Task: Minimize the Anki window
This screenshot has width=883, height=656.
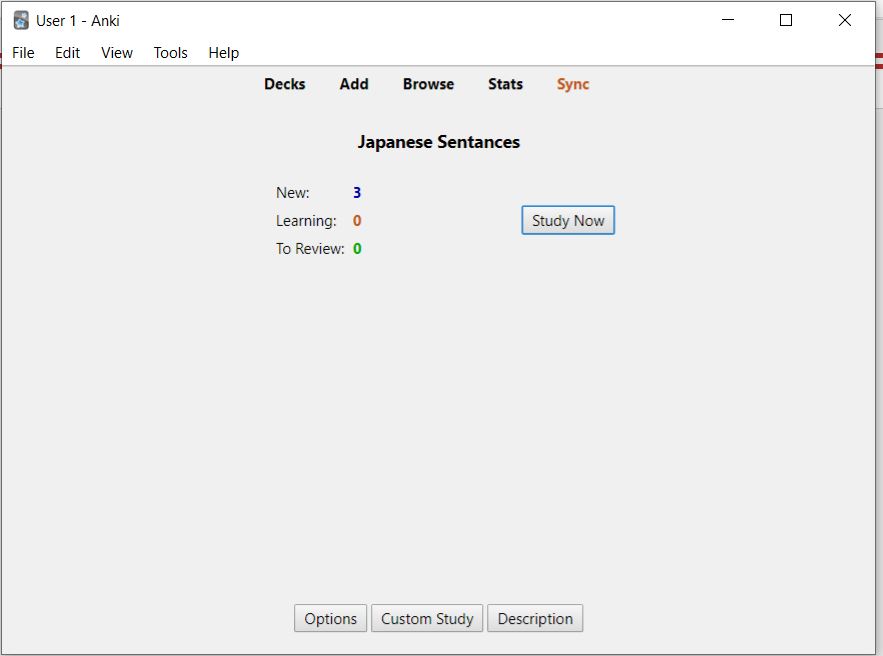Action: click(728, 20)
